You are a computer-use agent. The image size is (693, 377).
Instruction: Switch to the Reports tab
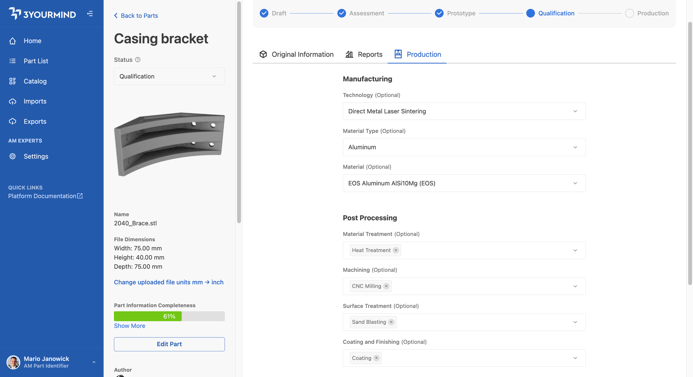364,54
